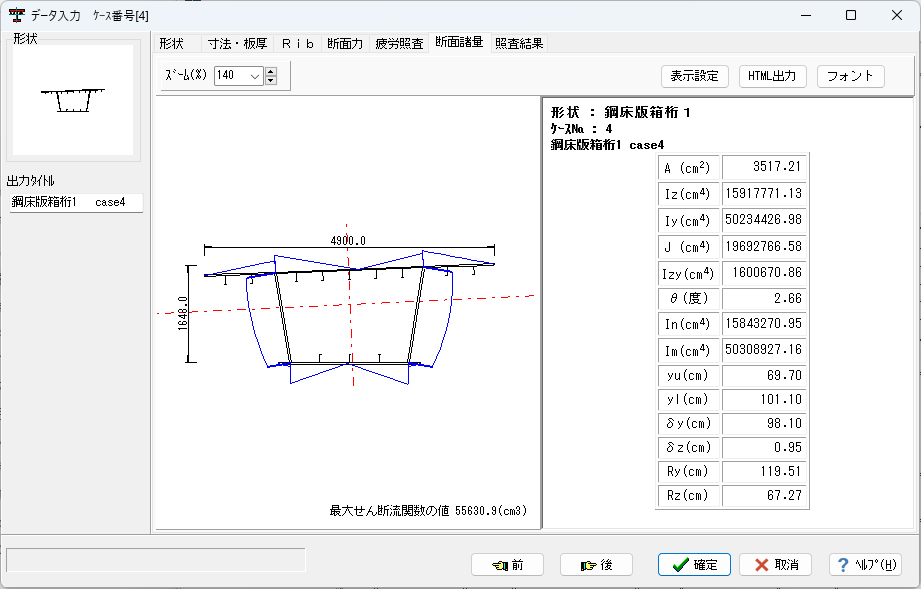The height and width of the screenshot is (589, 921).
Task: Open the 疲労照査 tab
Action: (x=399, y=43)
